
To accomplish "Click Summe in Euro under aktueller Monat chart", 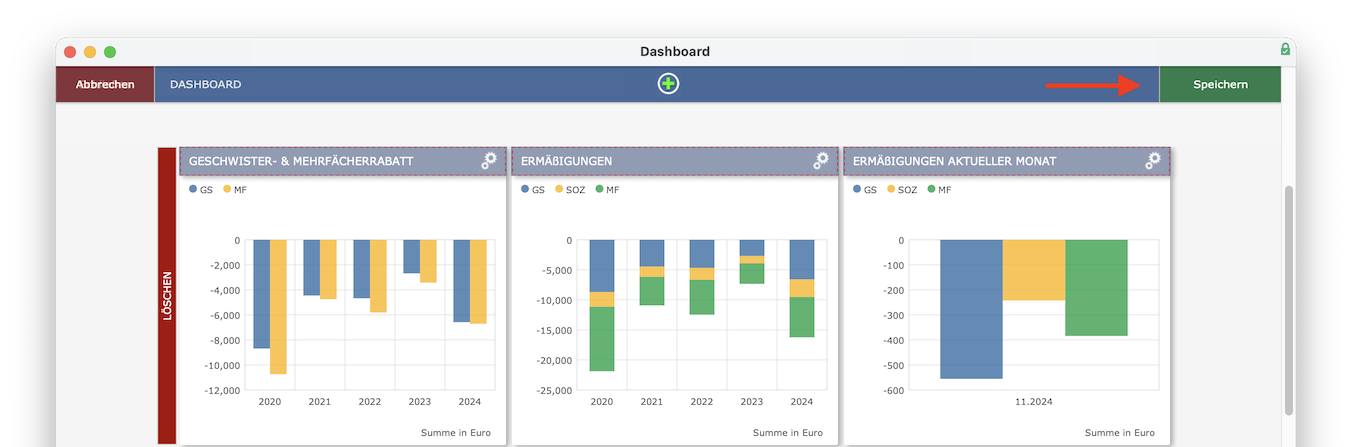I will [x=1120, y=433].
